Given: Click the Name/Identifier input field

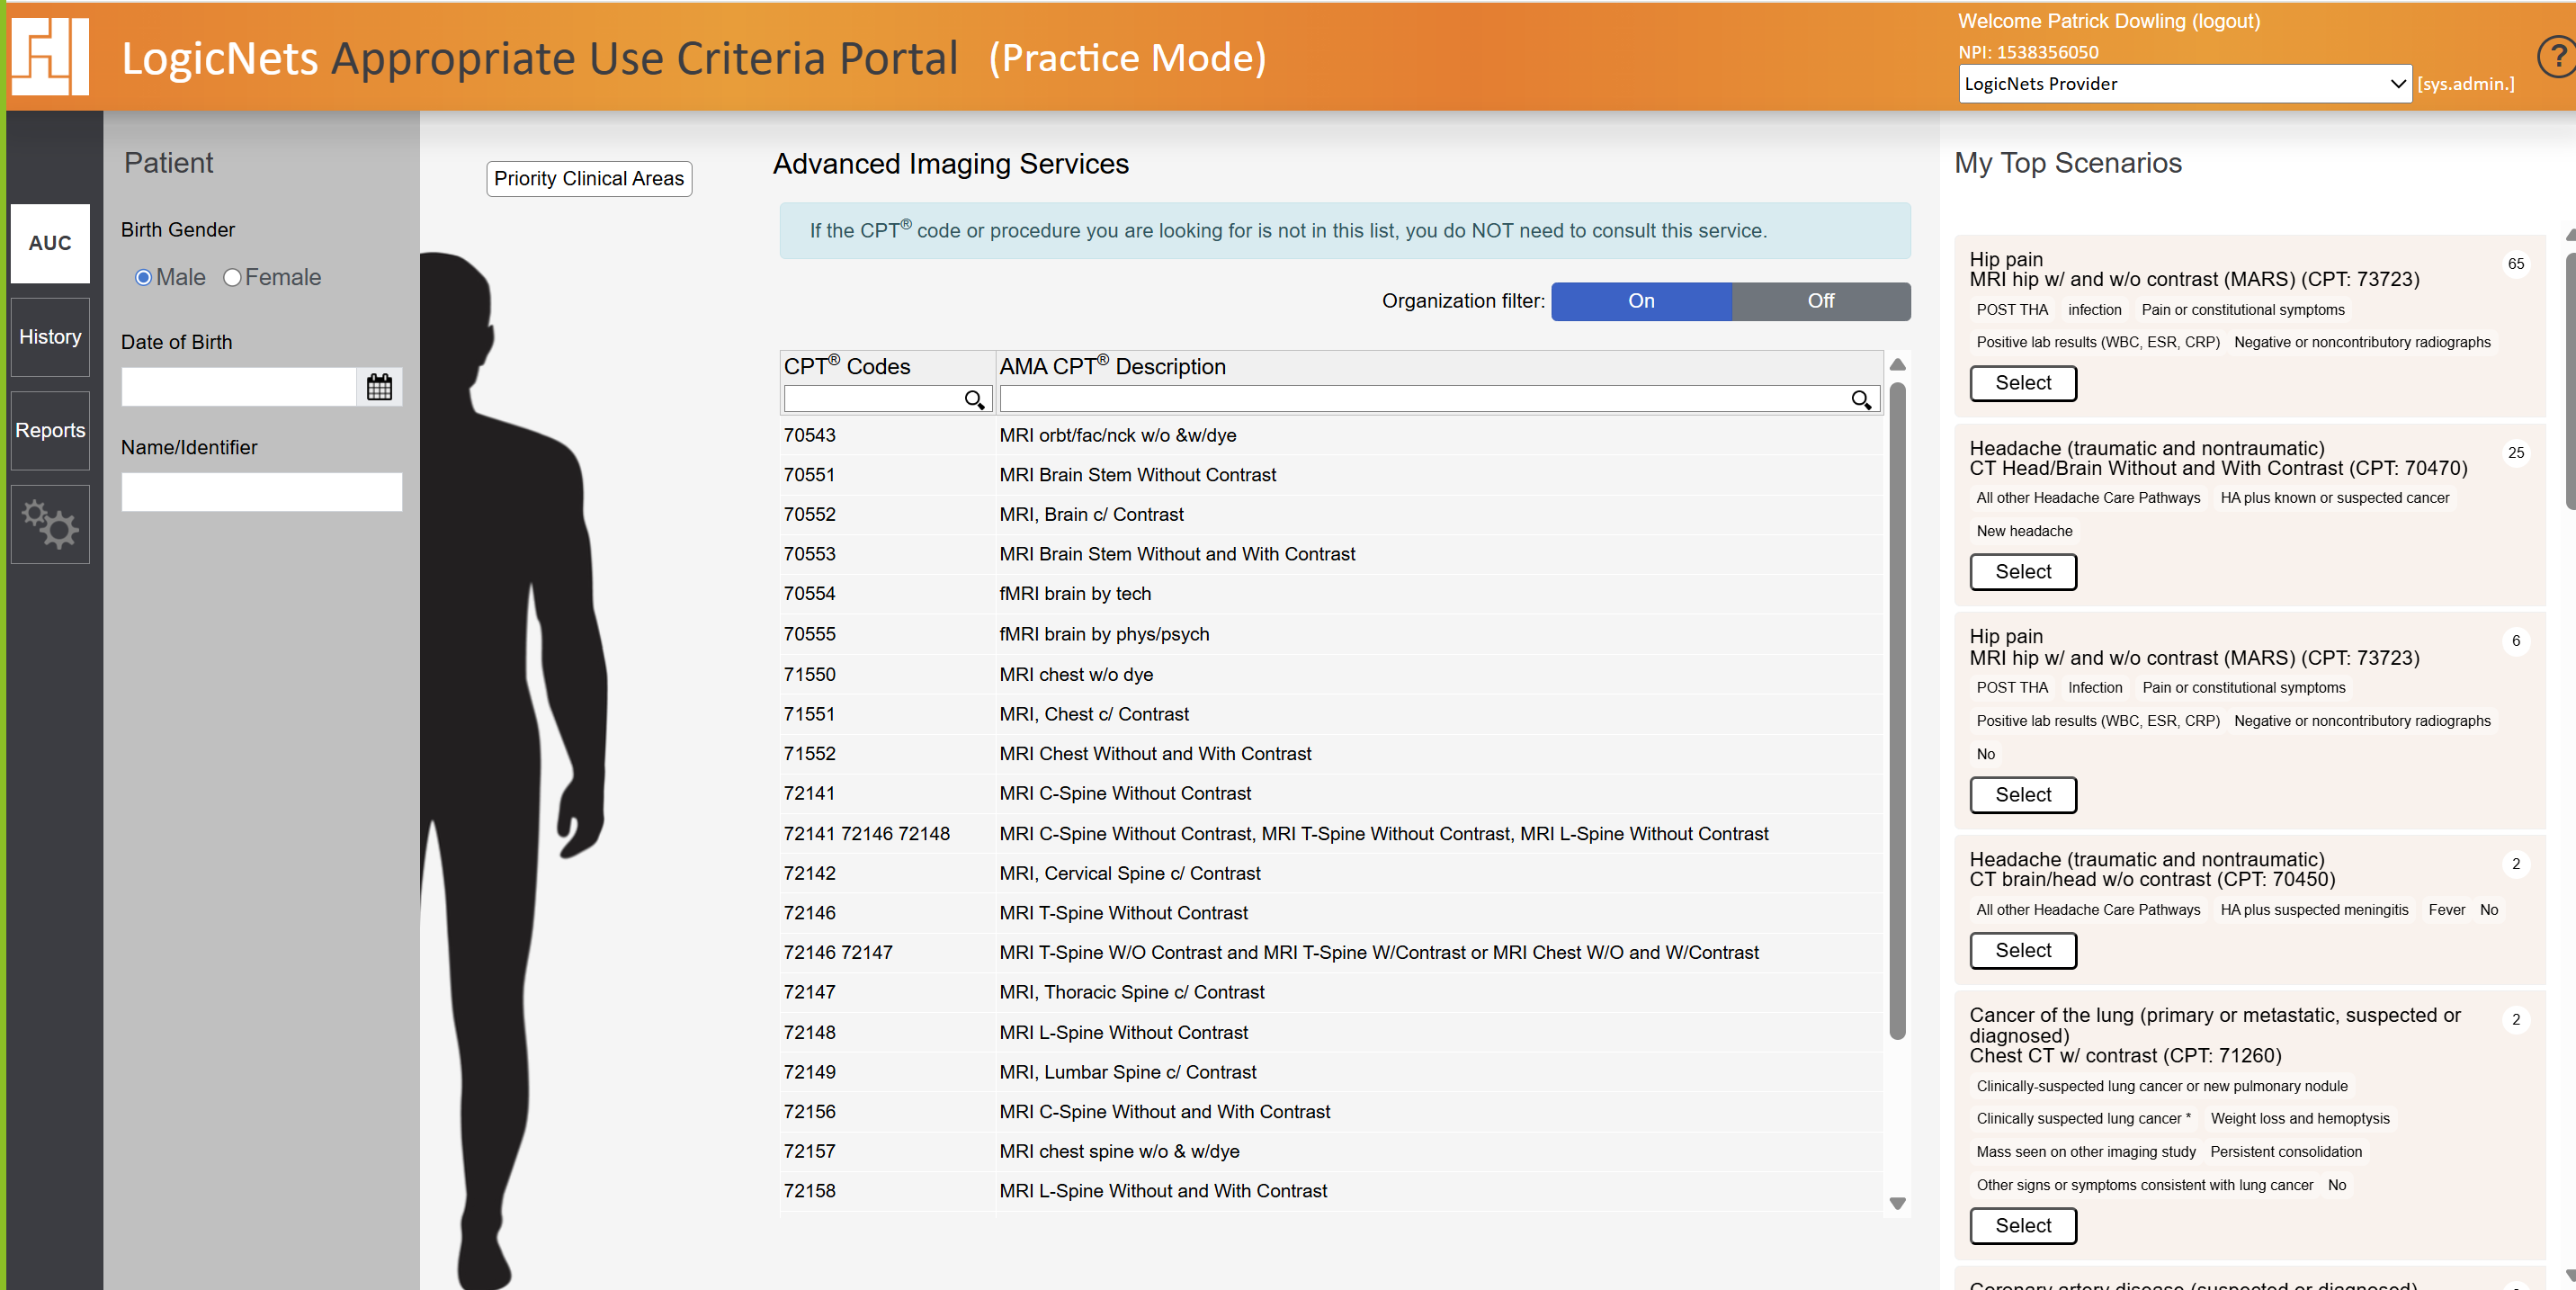Looking at the screenshot, I should pos(262,492).
